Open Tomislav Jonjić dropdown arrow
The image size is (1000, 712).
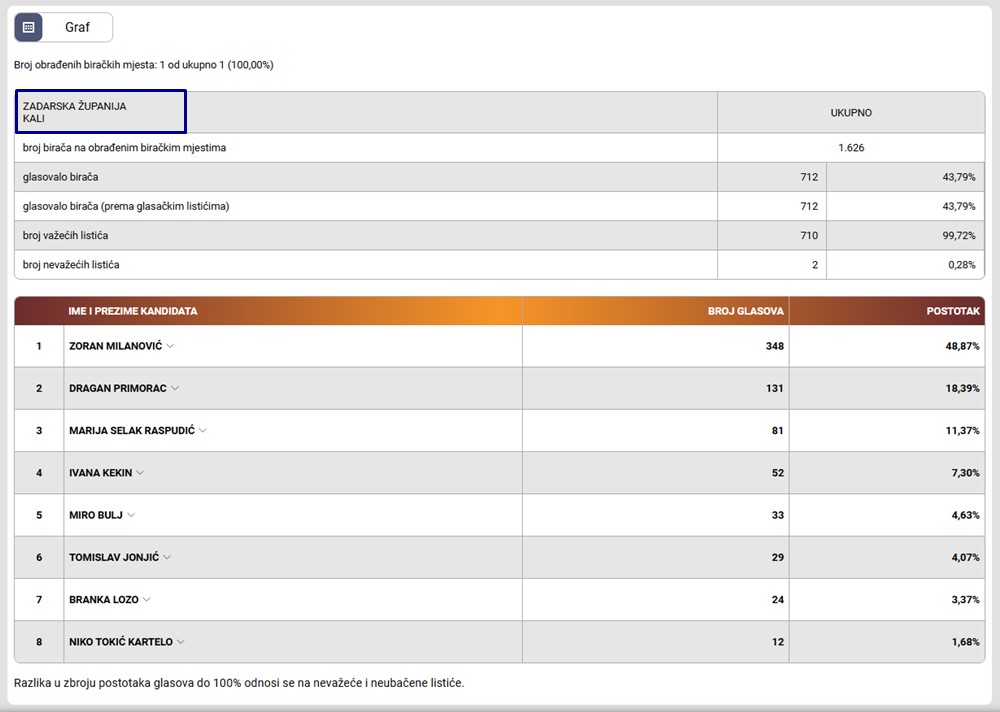pos(167,557)
